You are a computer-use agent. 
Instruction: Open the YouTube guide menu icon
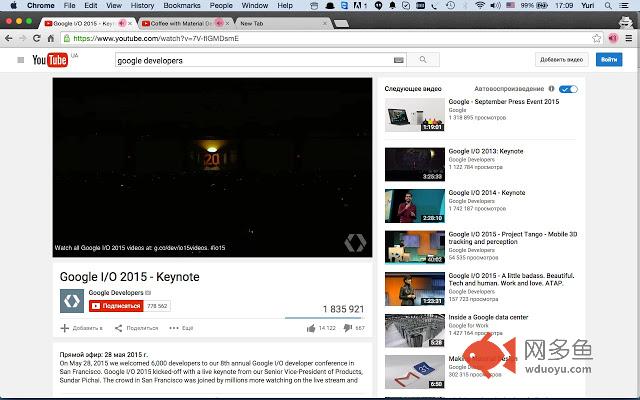point(20,60)
